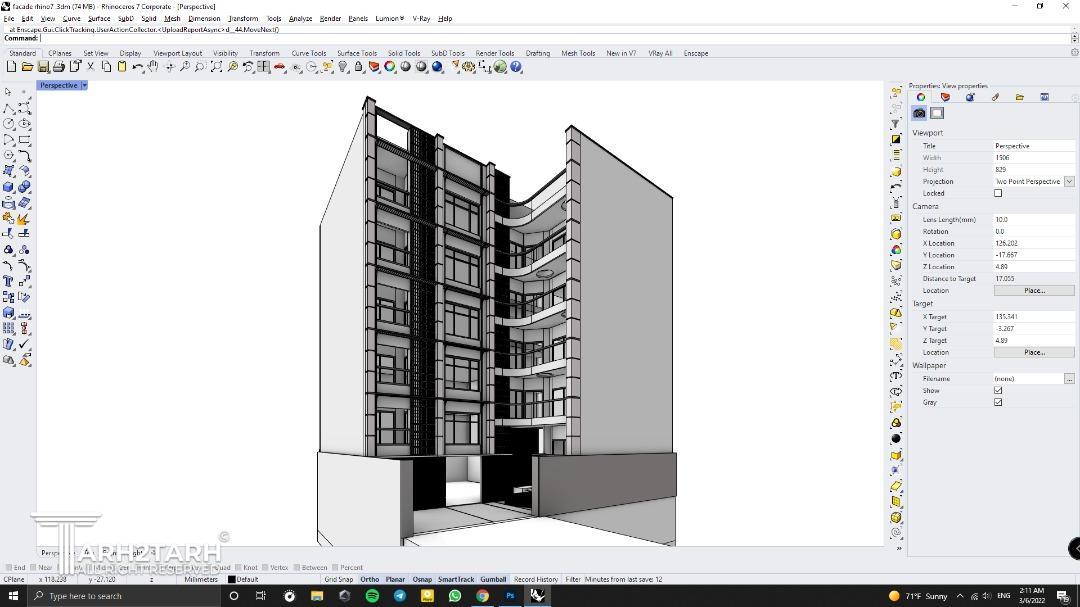Uncheck the wallpaper Gray checkbox
The width and height of the screenshot is (1080, 607).
[998, 402]
